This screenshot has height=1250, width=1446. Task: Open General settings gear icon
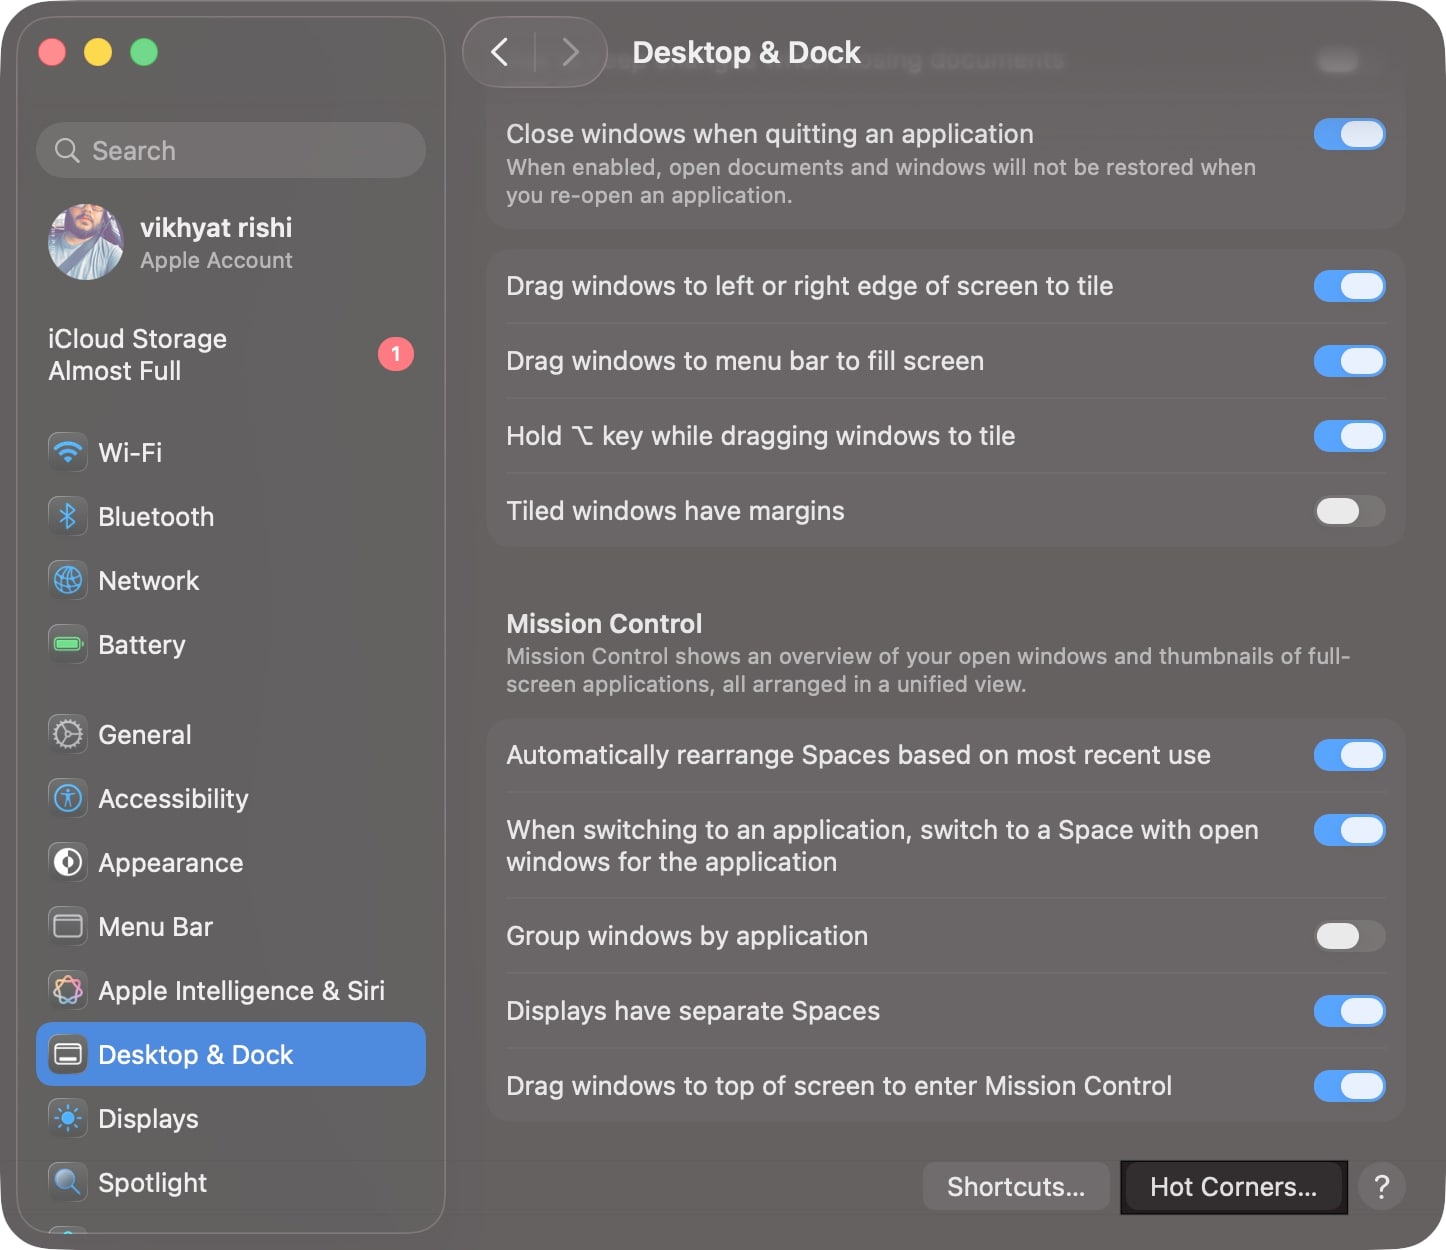67,734
